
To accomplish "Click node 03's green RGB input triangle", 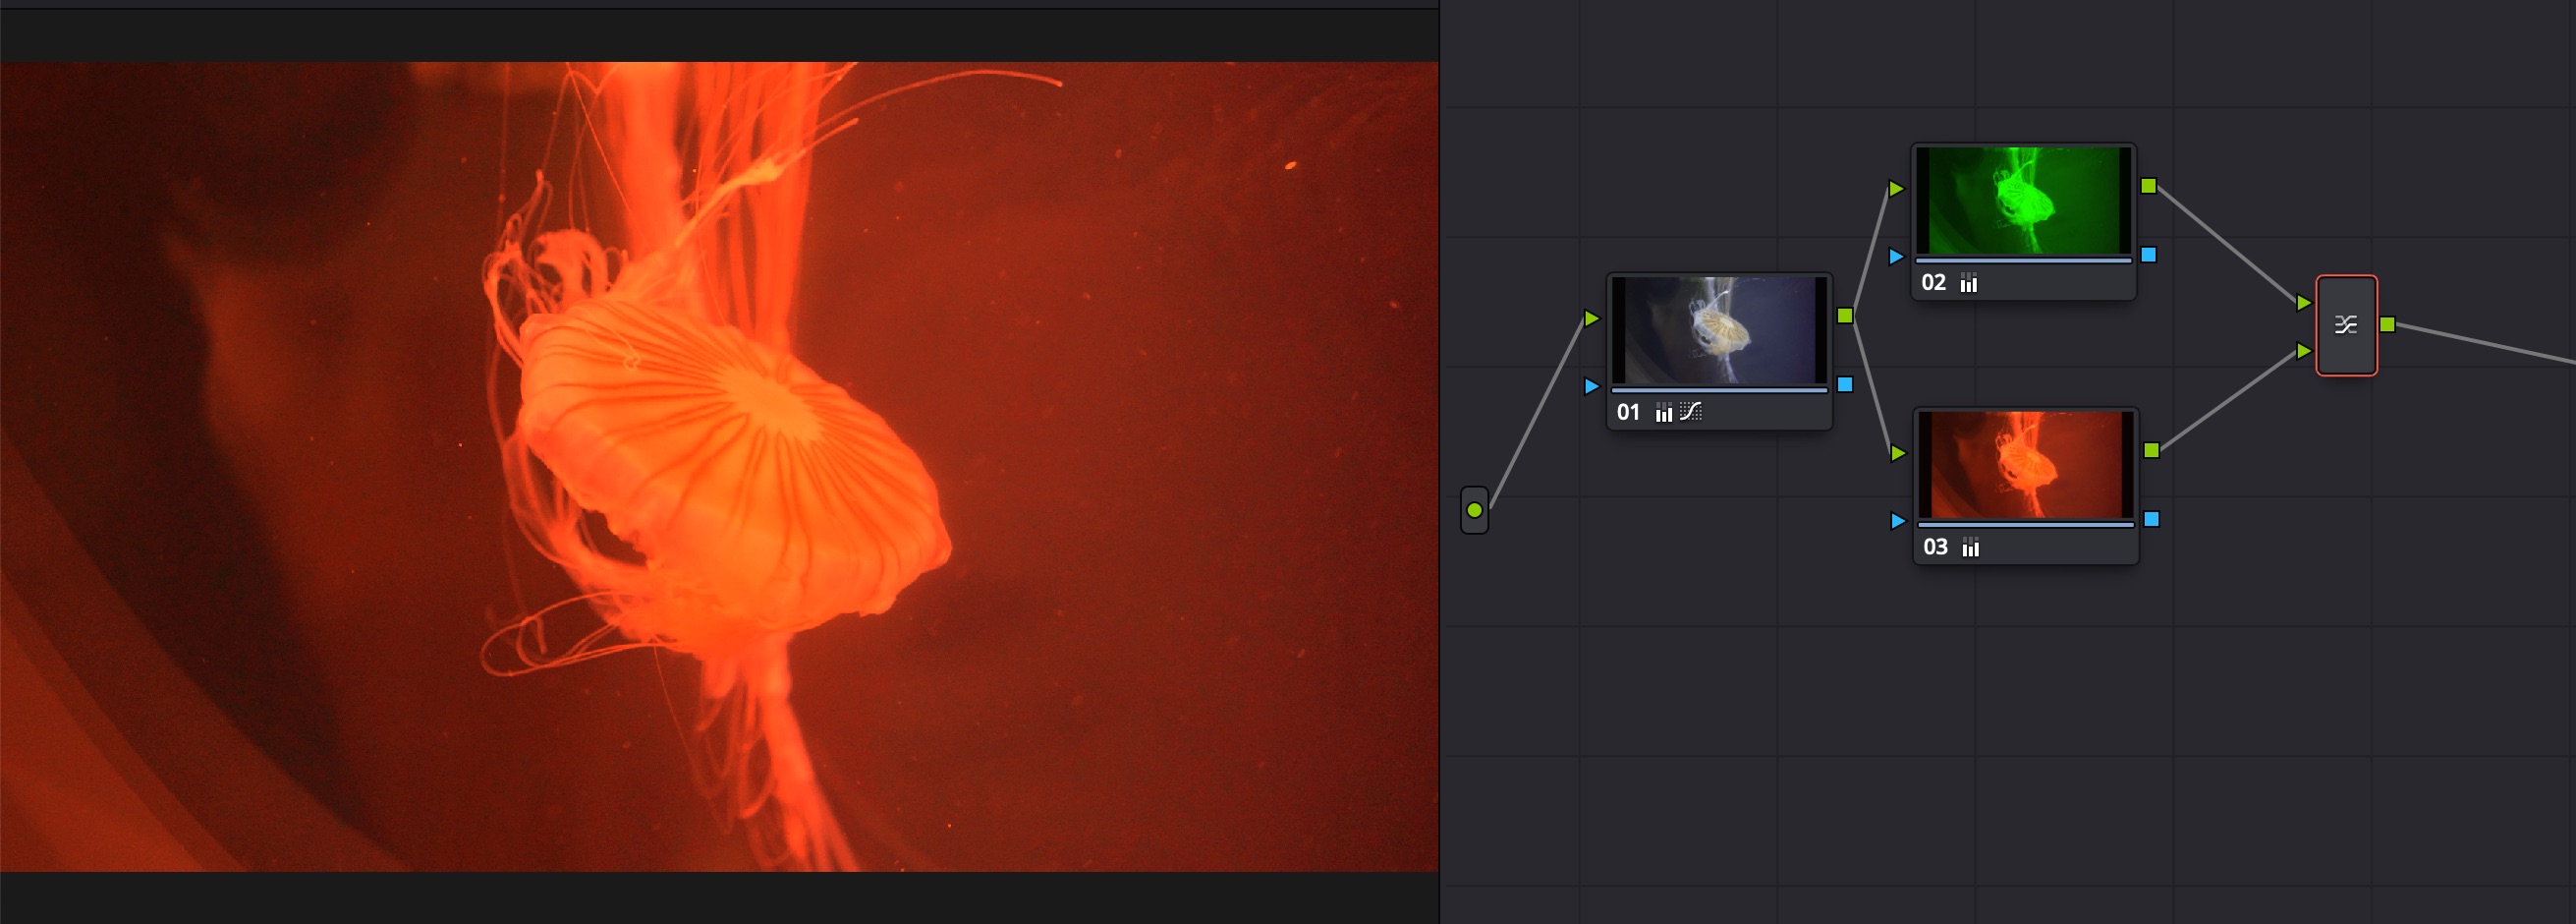I will coord(1897,453).
